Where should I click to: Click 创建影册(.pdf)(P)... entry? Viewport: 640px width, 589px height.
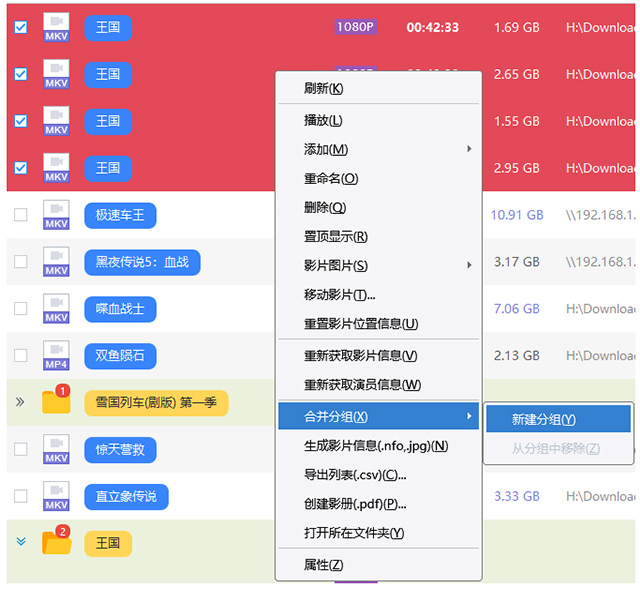point(378,504)
